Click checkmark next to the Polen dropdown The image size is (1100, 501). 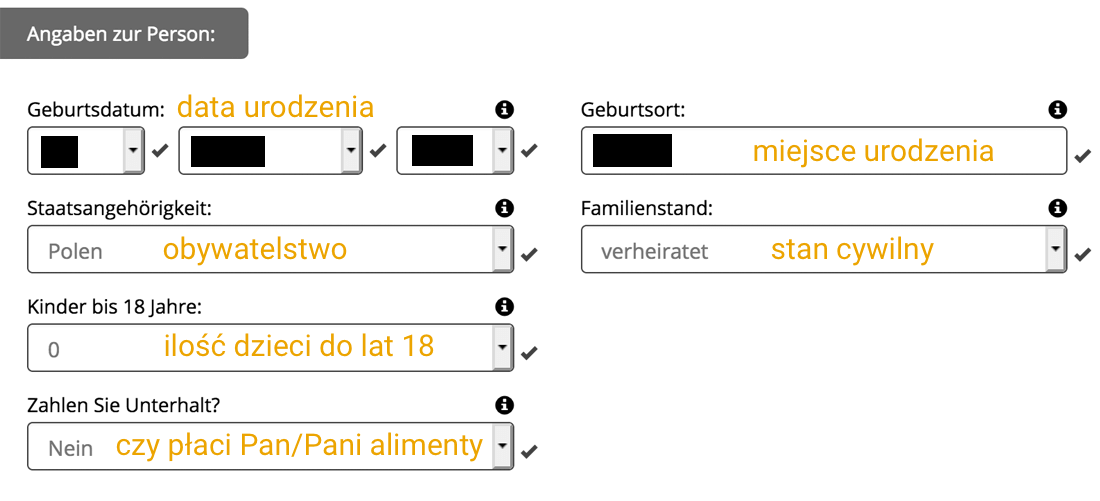click(529, 254)
